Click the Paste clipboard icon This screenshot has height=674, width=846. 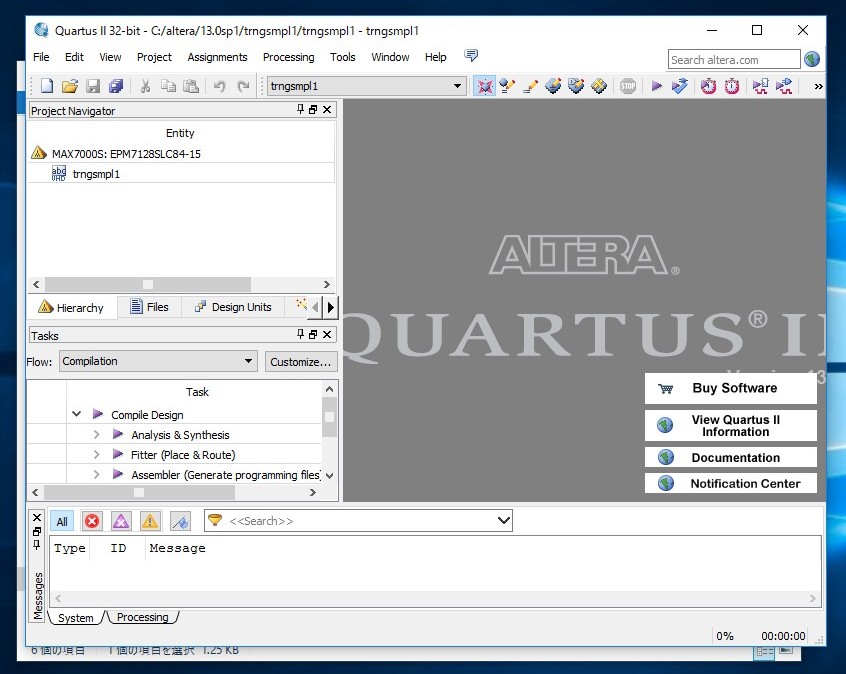point(191,86)
